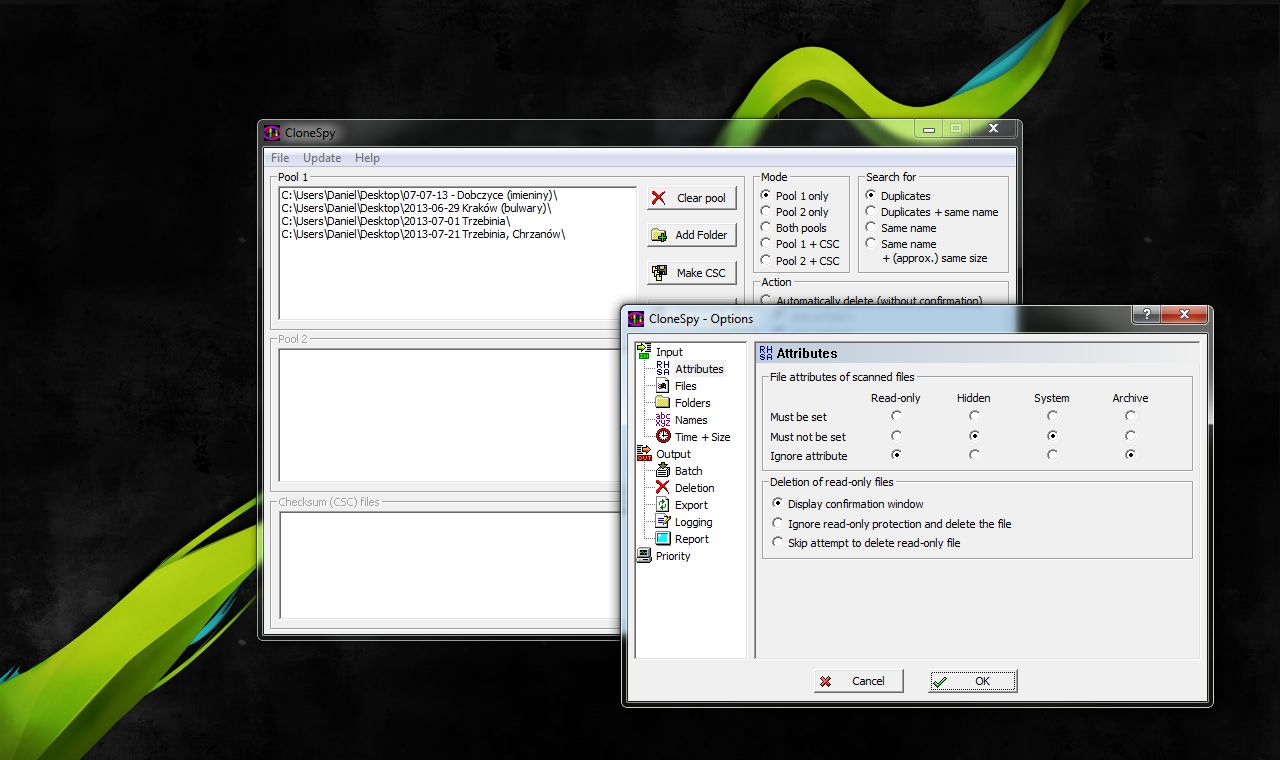The height and width of the screenshot is (760, 1280).
Task: Click the CloneSpy main window title icon
Action: coord(271,133)
